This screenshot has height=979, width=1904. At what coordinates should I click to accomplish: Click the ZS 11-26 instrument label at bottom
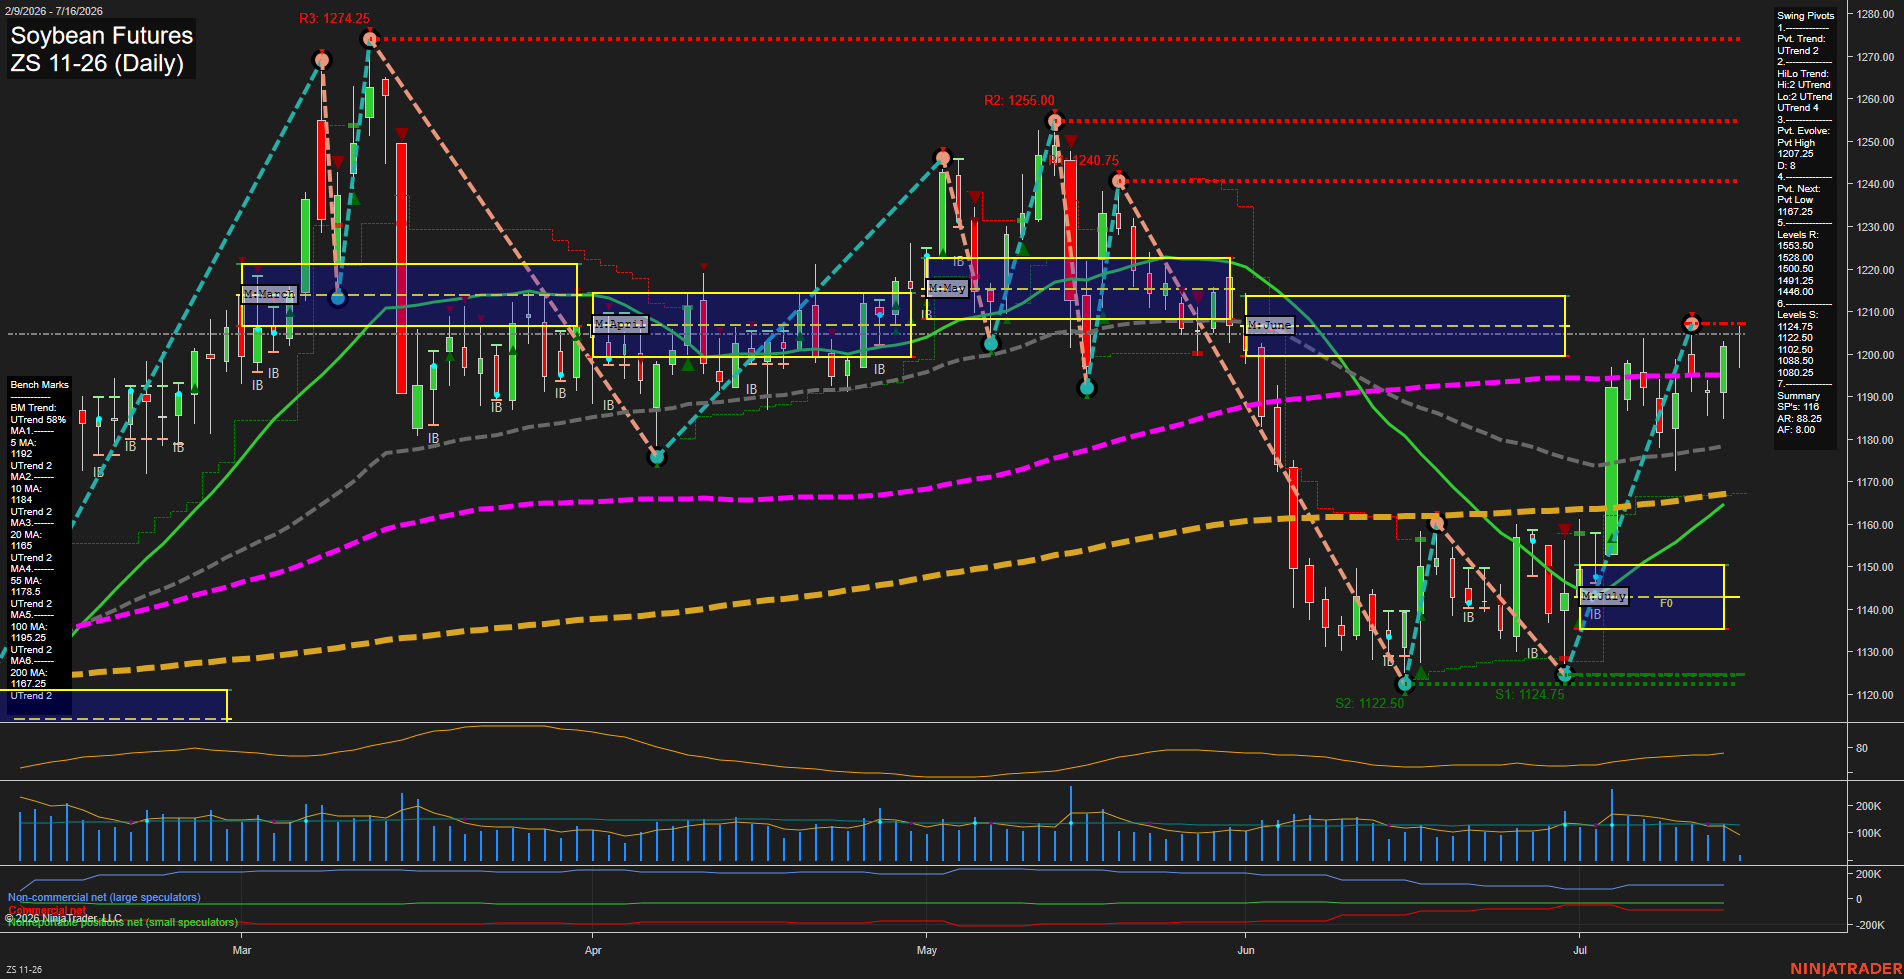(x=24, y=970)
